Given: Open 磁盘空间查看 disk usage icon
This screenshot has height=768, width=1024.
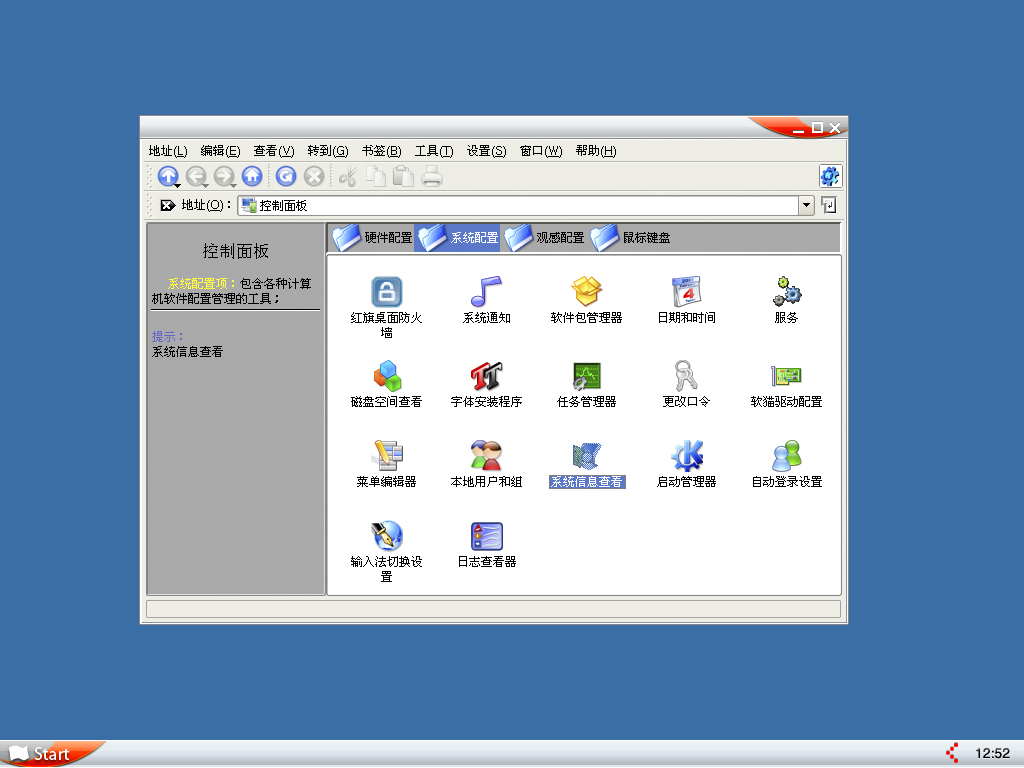Looking at the screenshot, I should coord(387,376).
